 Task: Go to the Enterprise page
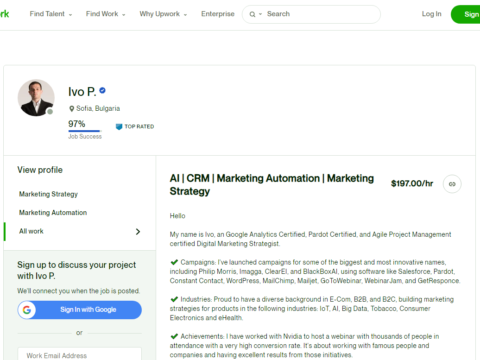pos(218,14)
